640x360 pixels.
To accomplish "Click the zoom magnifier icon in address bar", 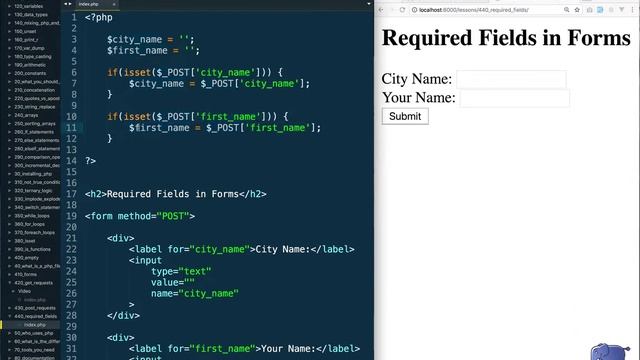I will point(567,10).
